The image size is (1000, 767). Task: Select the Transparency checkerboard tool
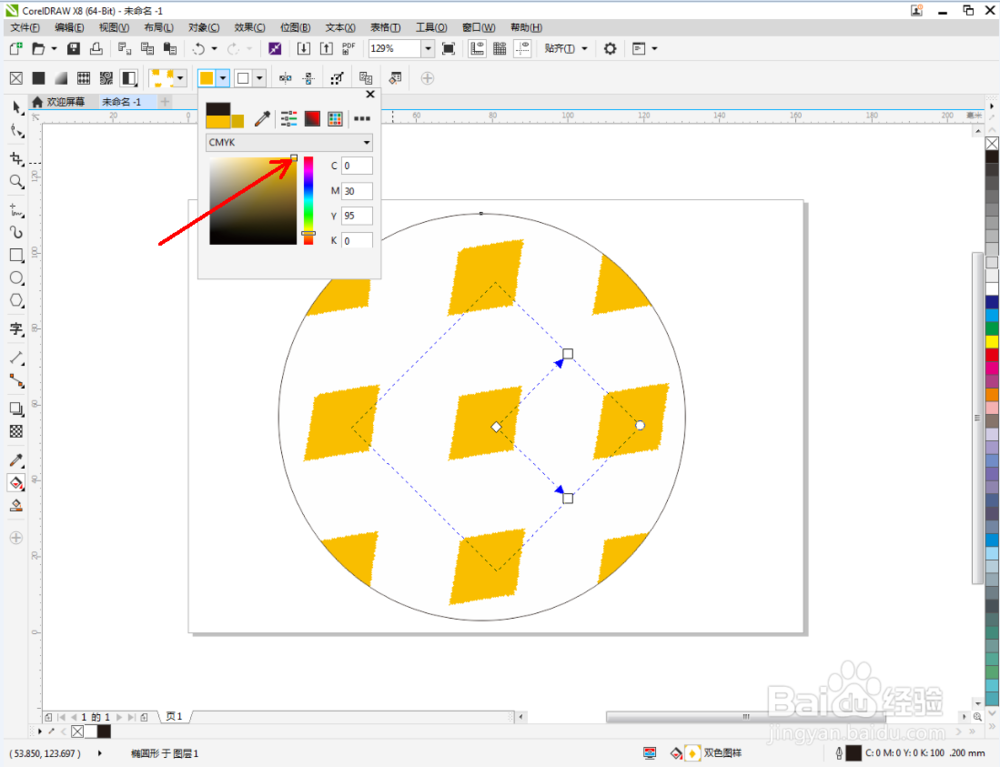click(x=17, y=432)
